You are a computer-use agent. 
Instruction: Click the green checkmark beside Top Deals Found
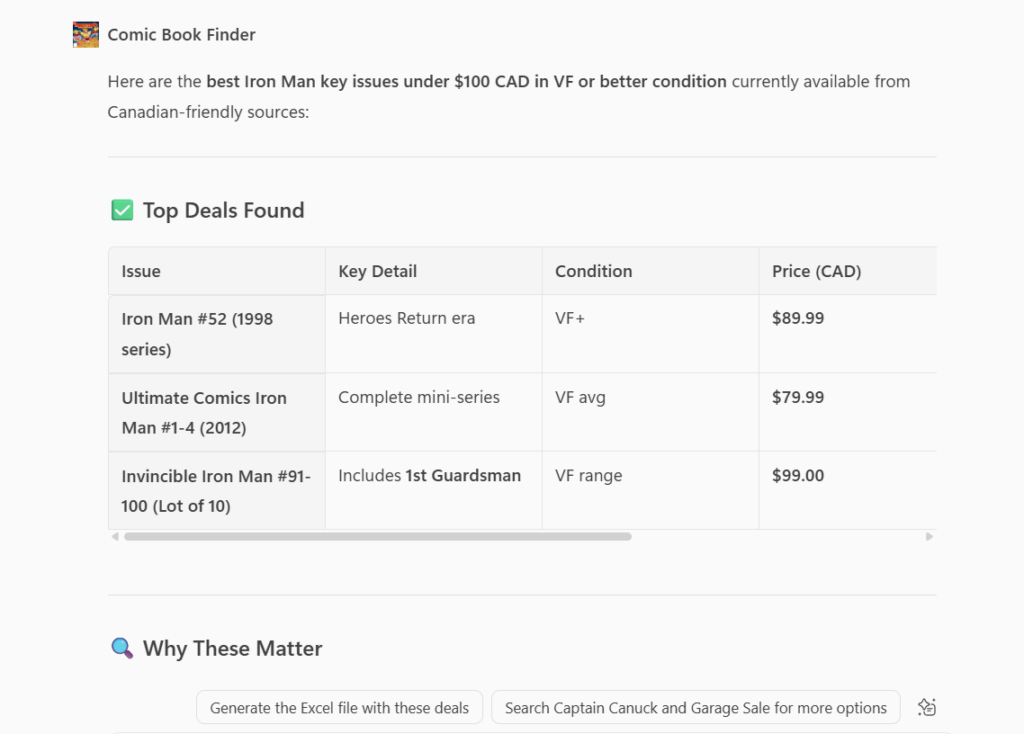[122, 210]
